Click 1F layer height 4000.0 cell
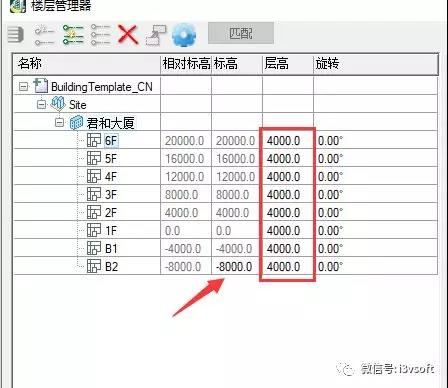The width and height of the screenshot is (448, 388). 288,231
